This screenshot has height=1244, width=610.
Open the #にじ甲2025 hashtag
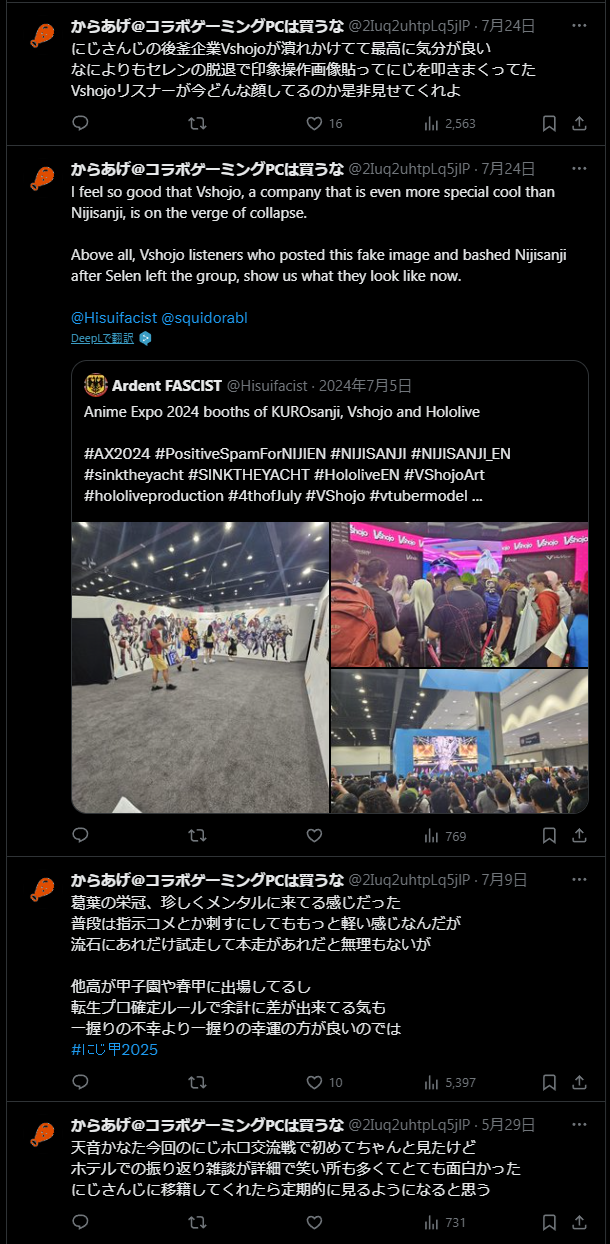(x=114, y=1050)
